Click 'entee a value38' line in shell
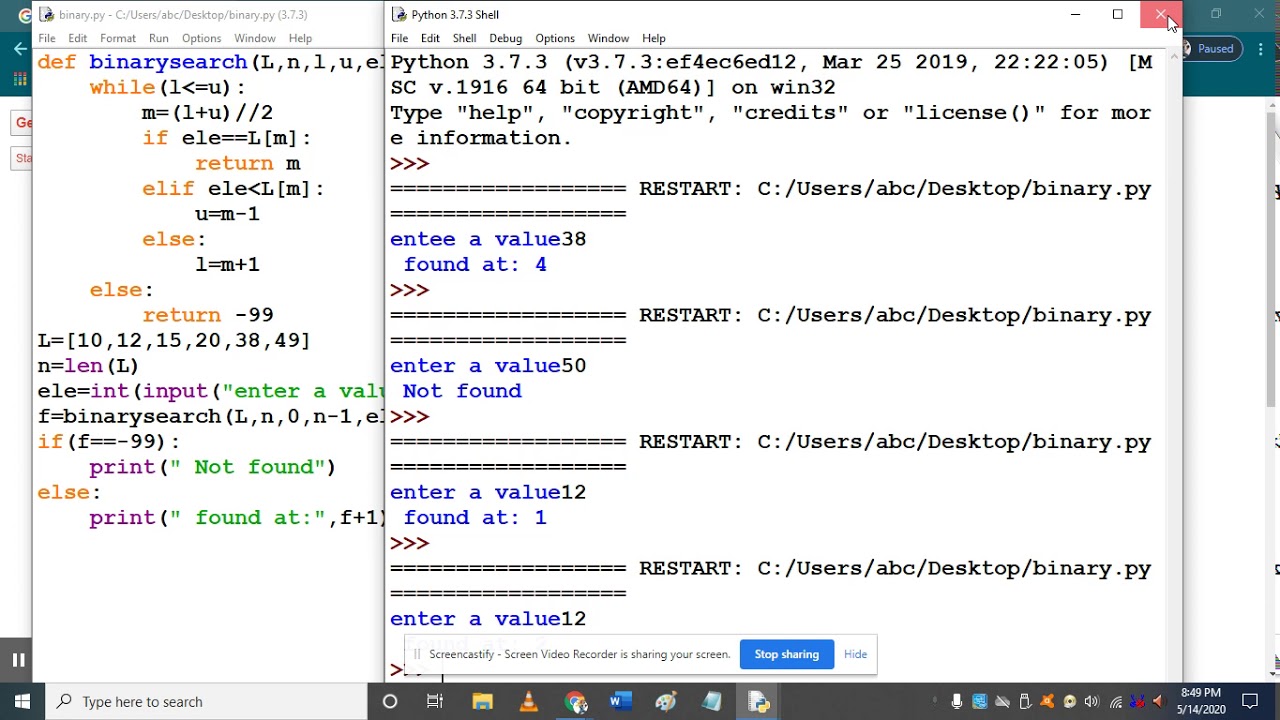Image resolution: width=1280 pixels, height=720 pixels. [x=488, y=239]
